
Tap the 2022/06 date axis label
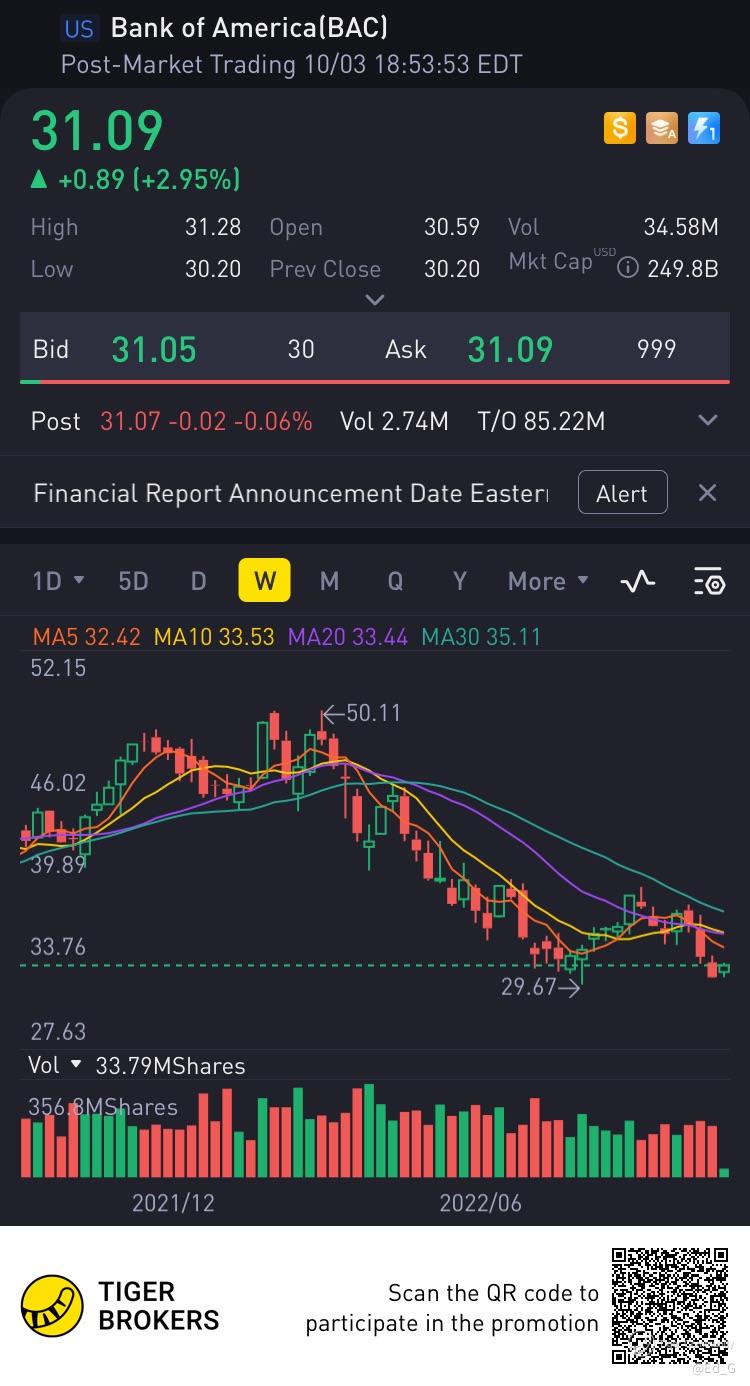click(480, 1202)
